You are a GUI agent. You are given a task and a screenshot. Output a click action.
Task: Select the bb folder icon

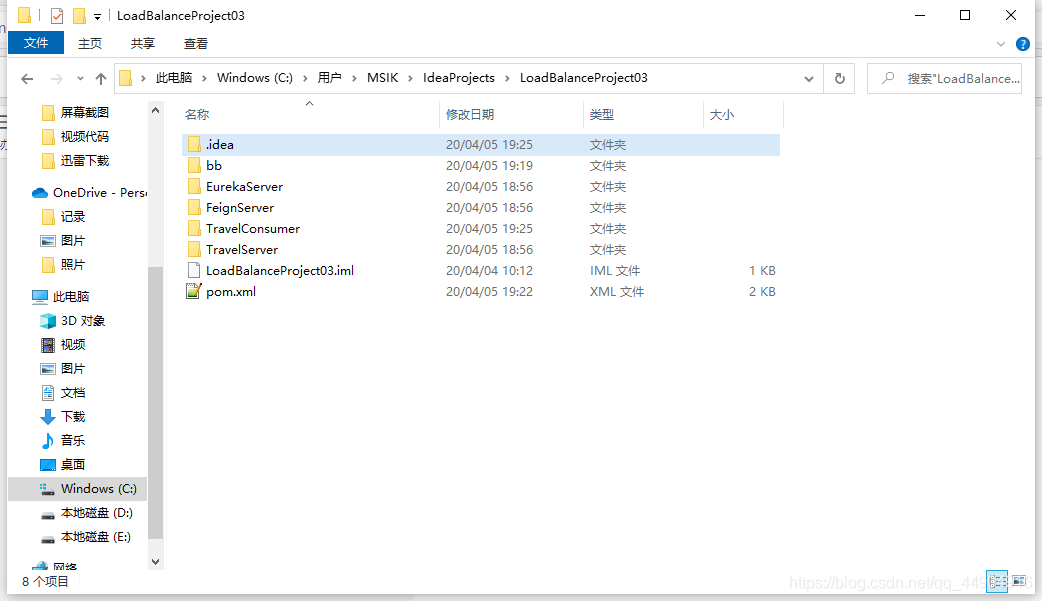(194, 166)
